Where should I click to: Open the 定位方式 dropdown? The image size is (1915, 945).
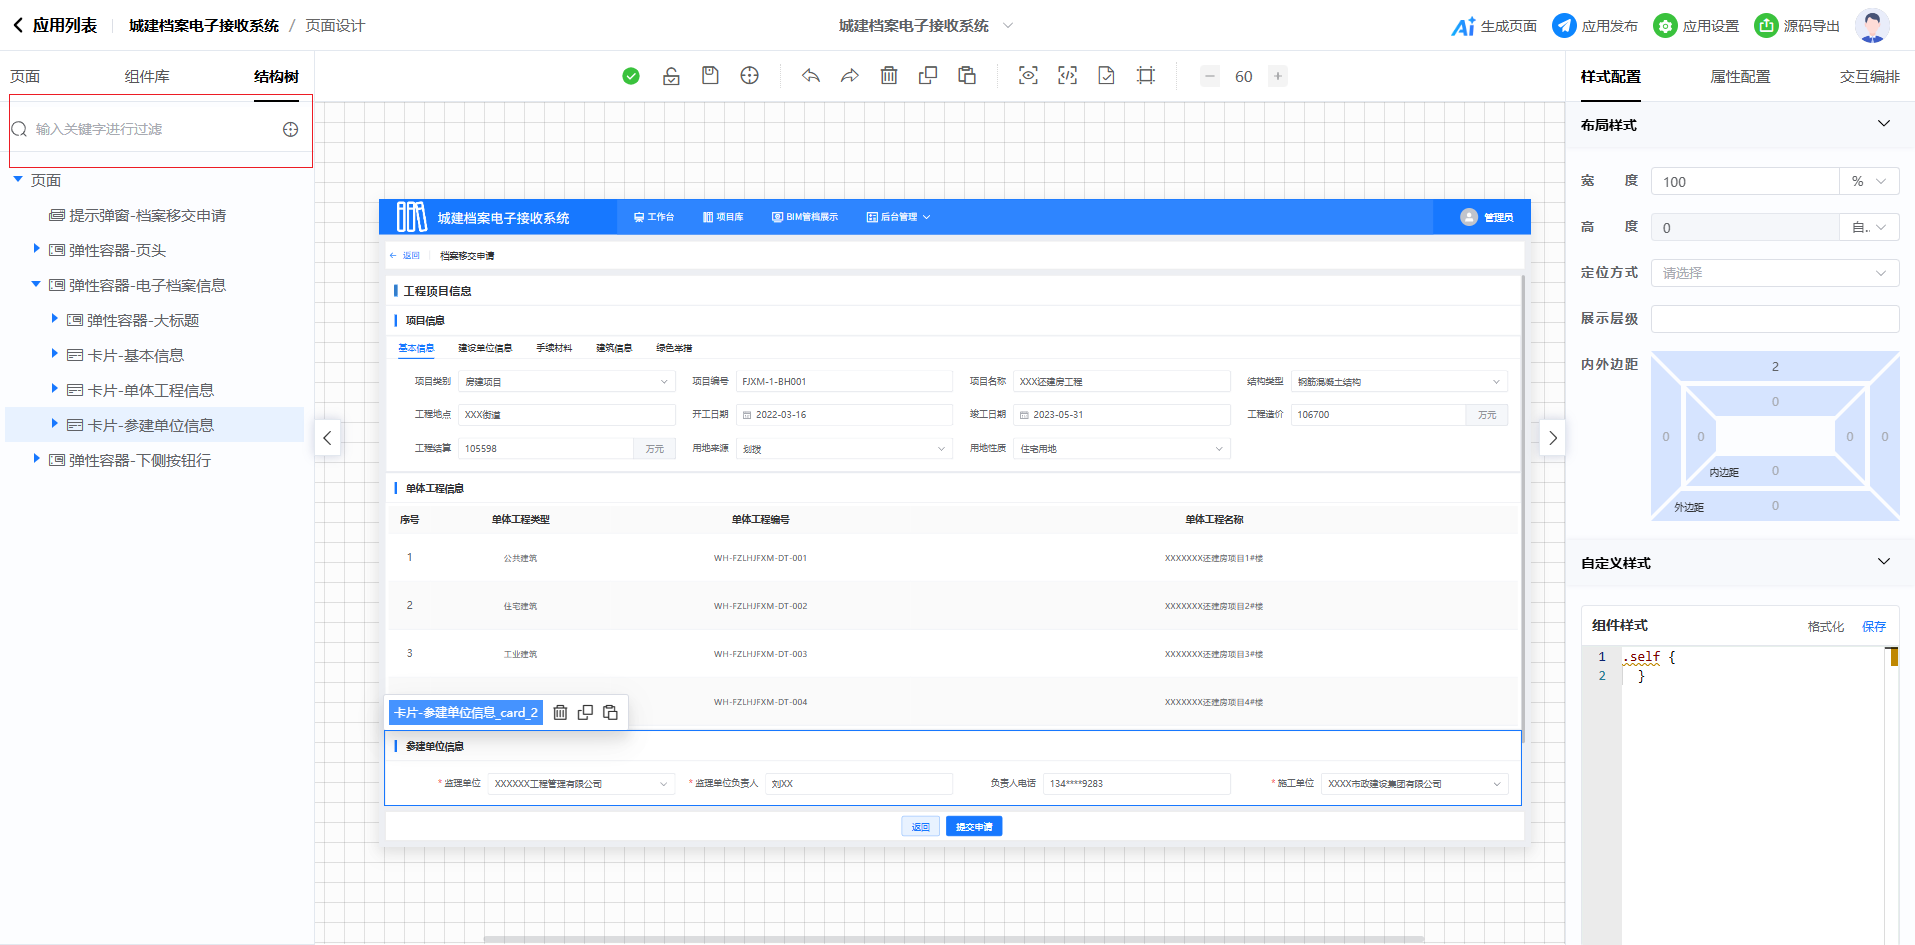(1774, 273)
